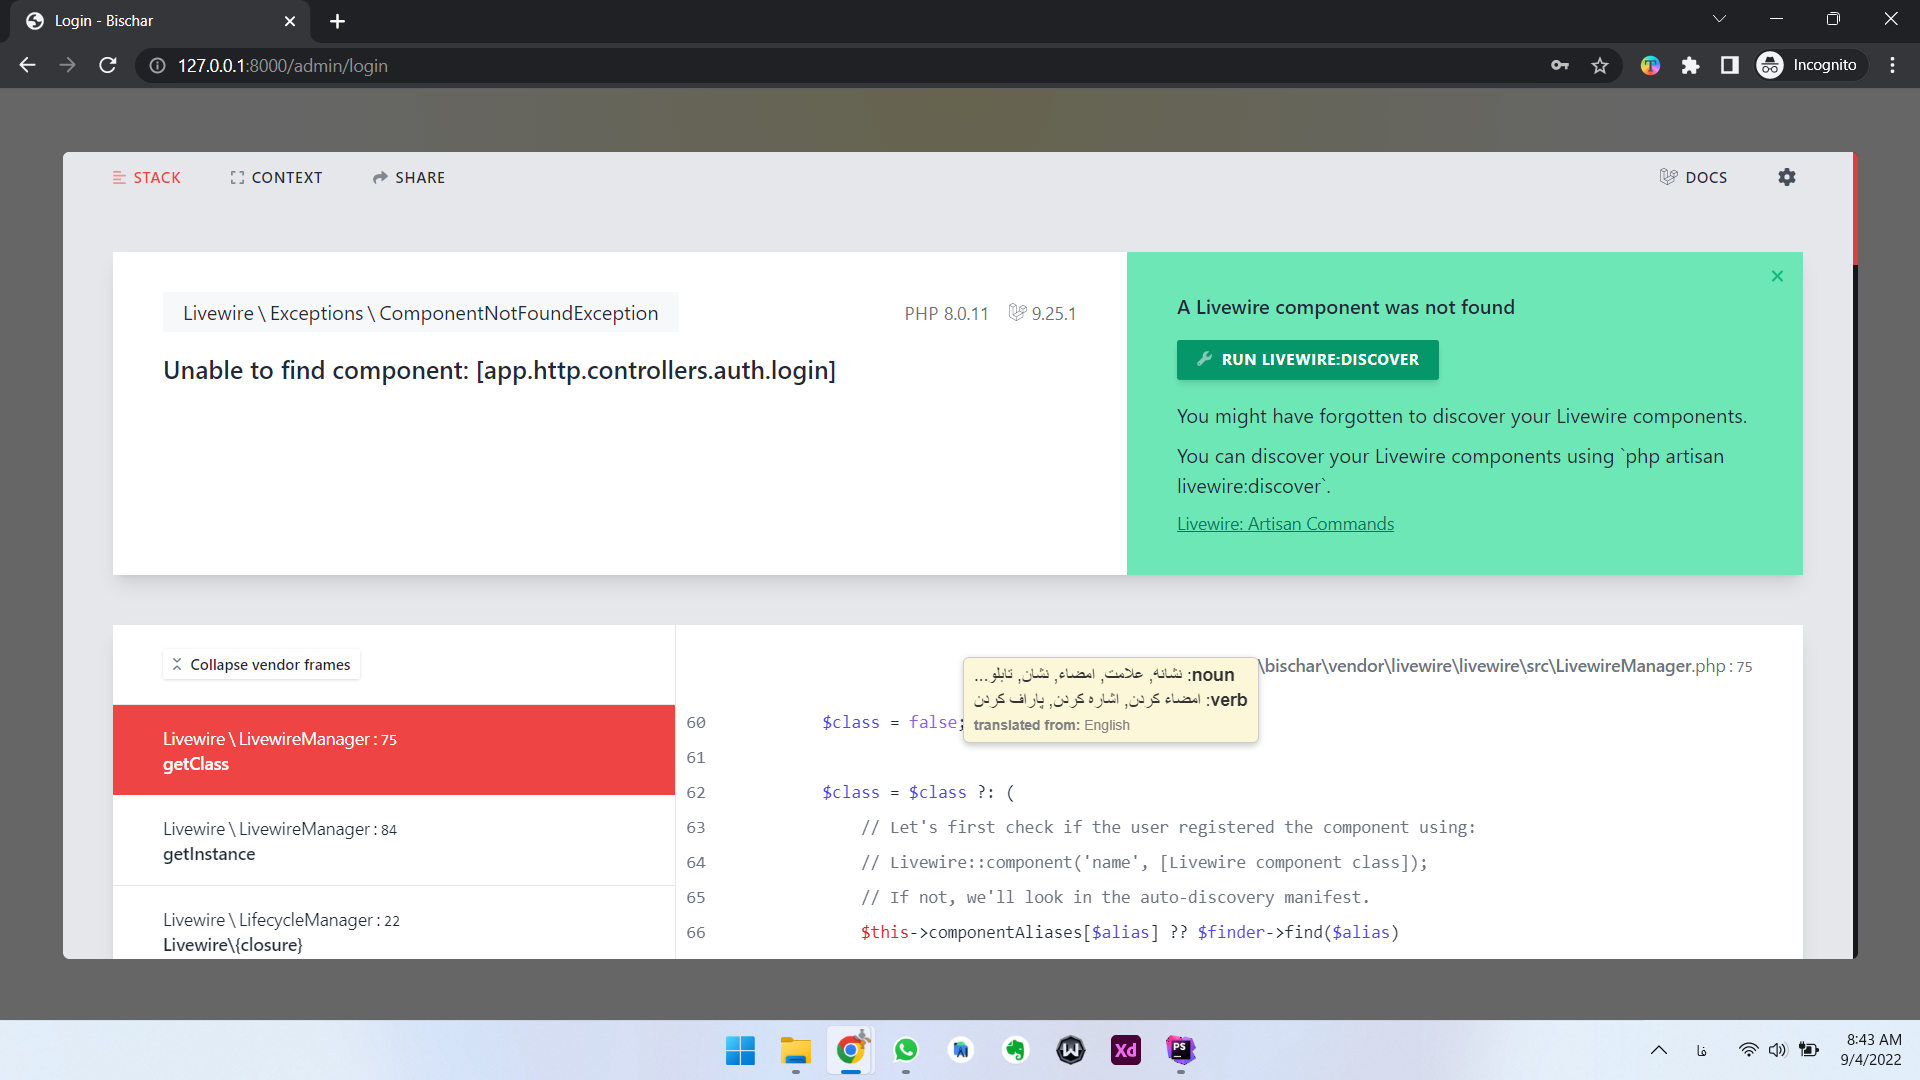Open WhatsApp from the taskbar
Image resolution: width=1920 pixels, height=1080 pixels.
click(906, 1050)
